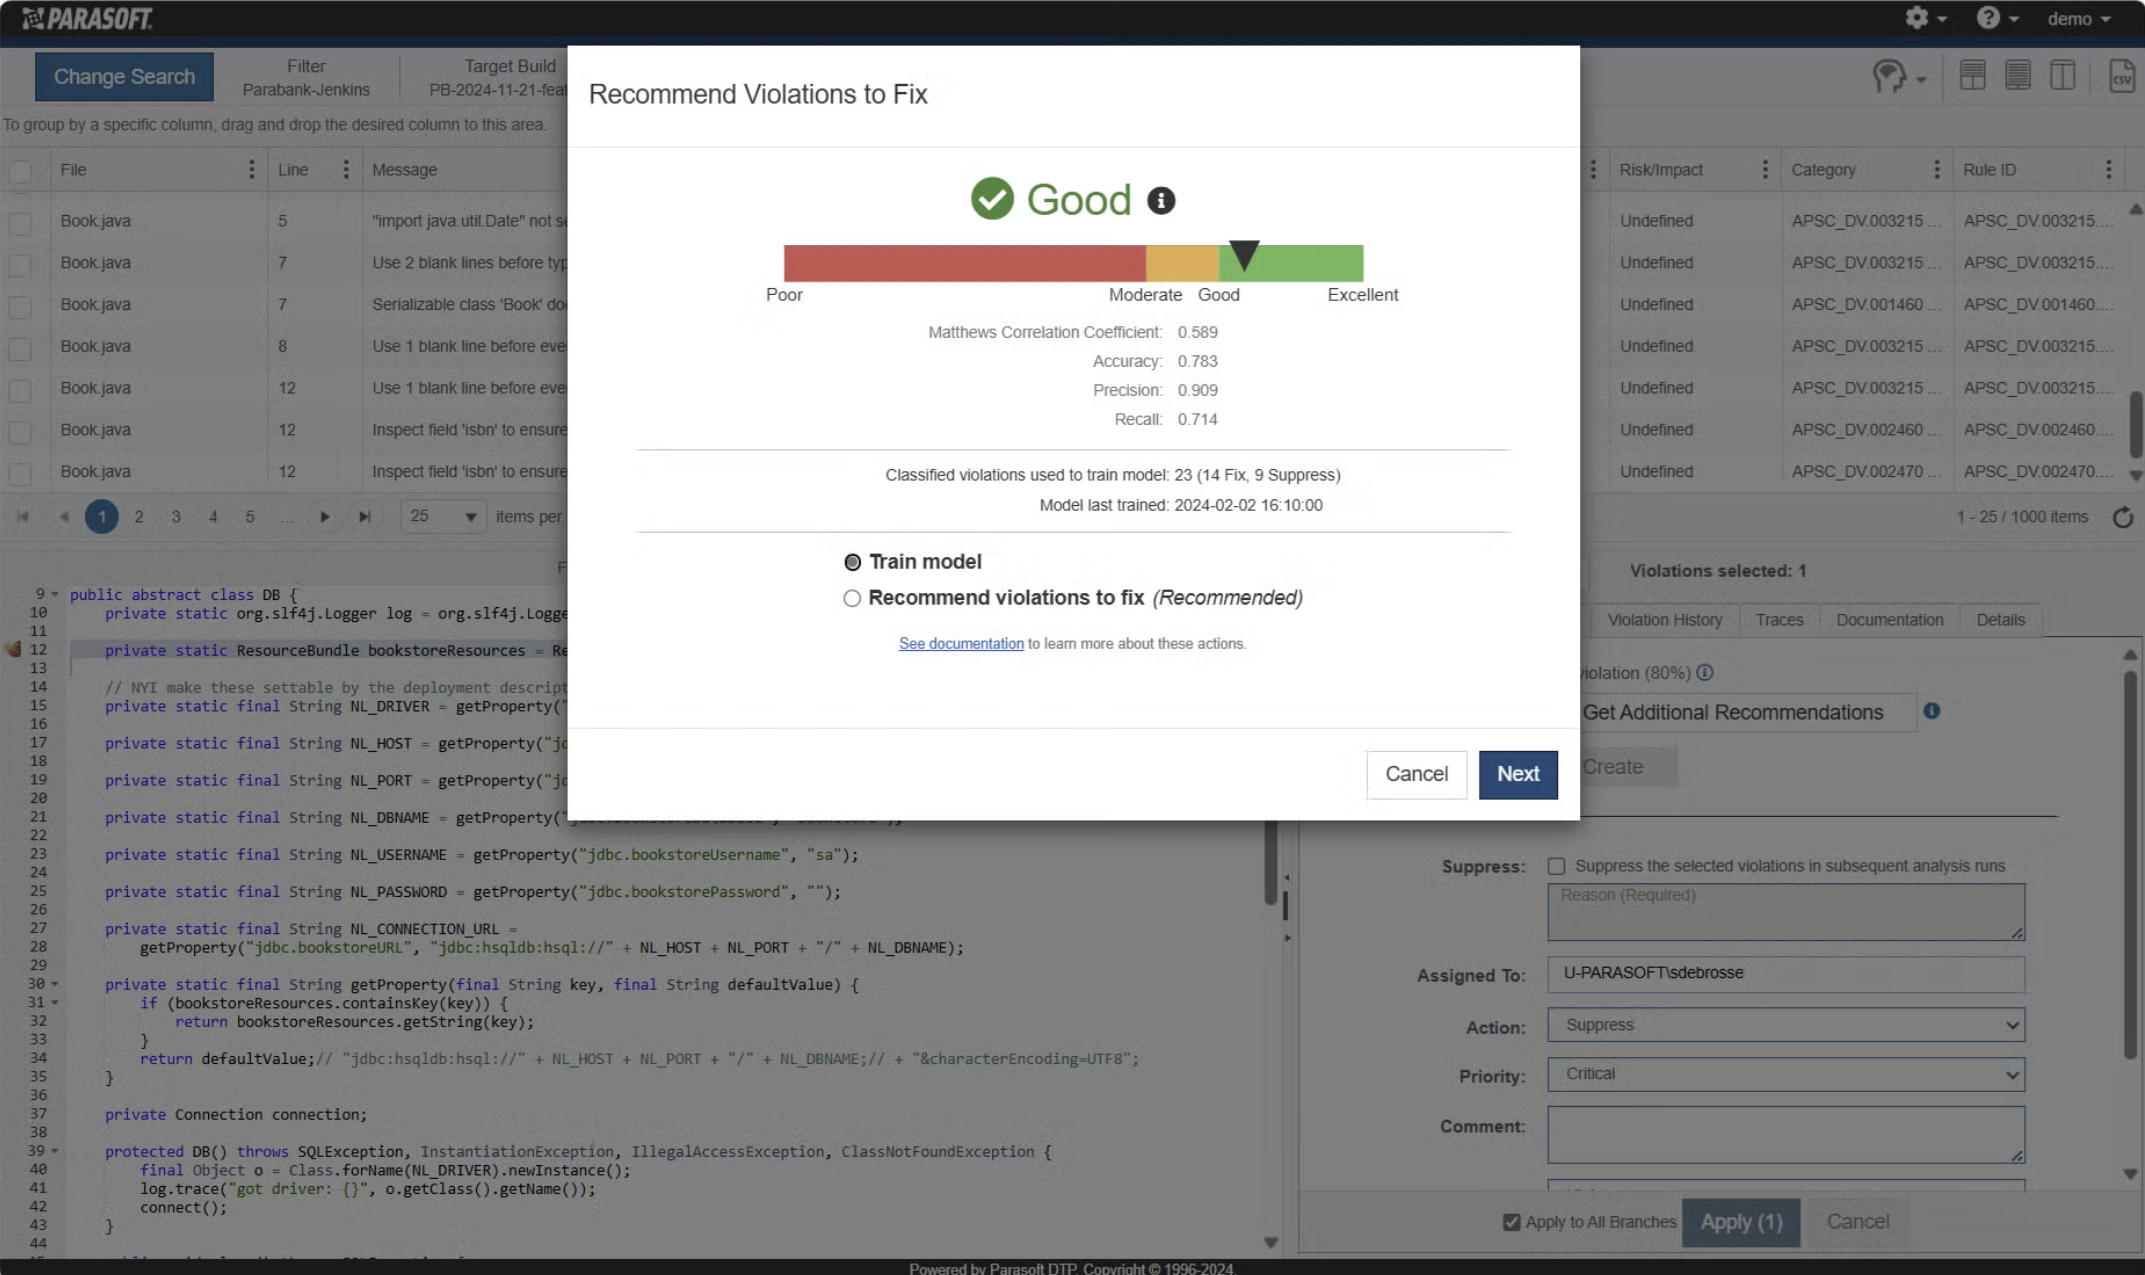Open the help question mark menu

point(1988,18)
